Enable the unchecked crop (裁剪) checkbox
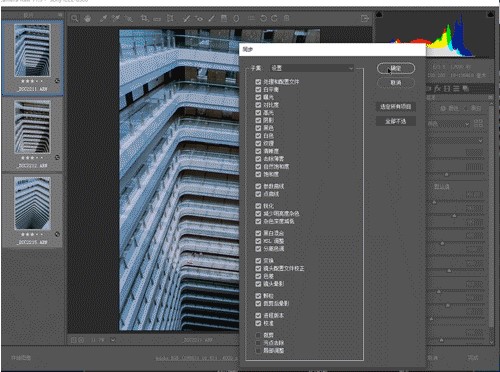500x372 pixels. tap(258, 335)
